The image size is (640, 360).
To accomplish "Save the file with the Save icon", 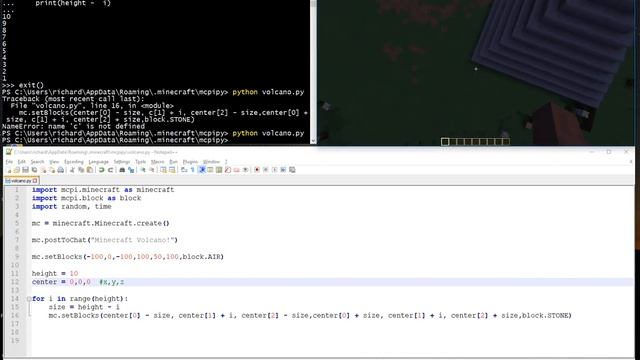I will pos(25,170).
